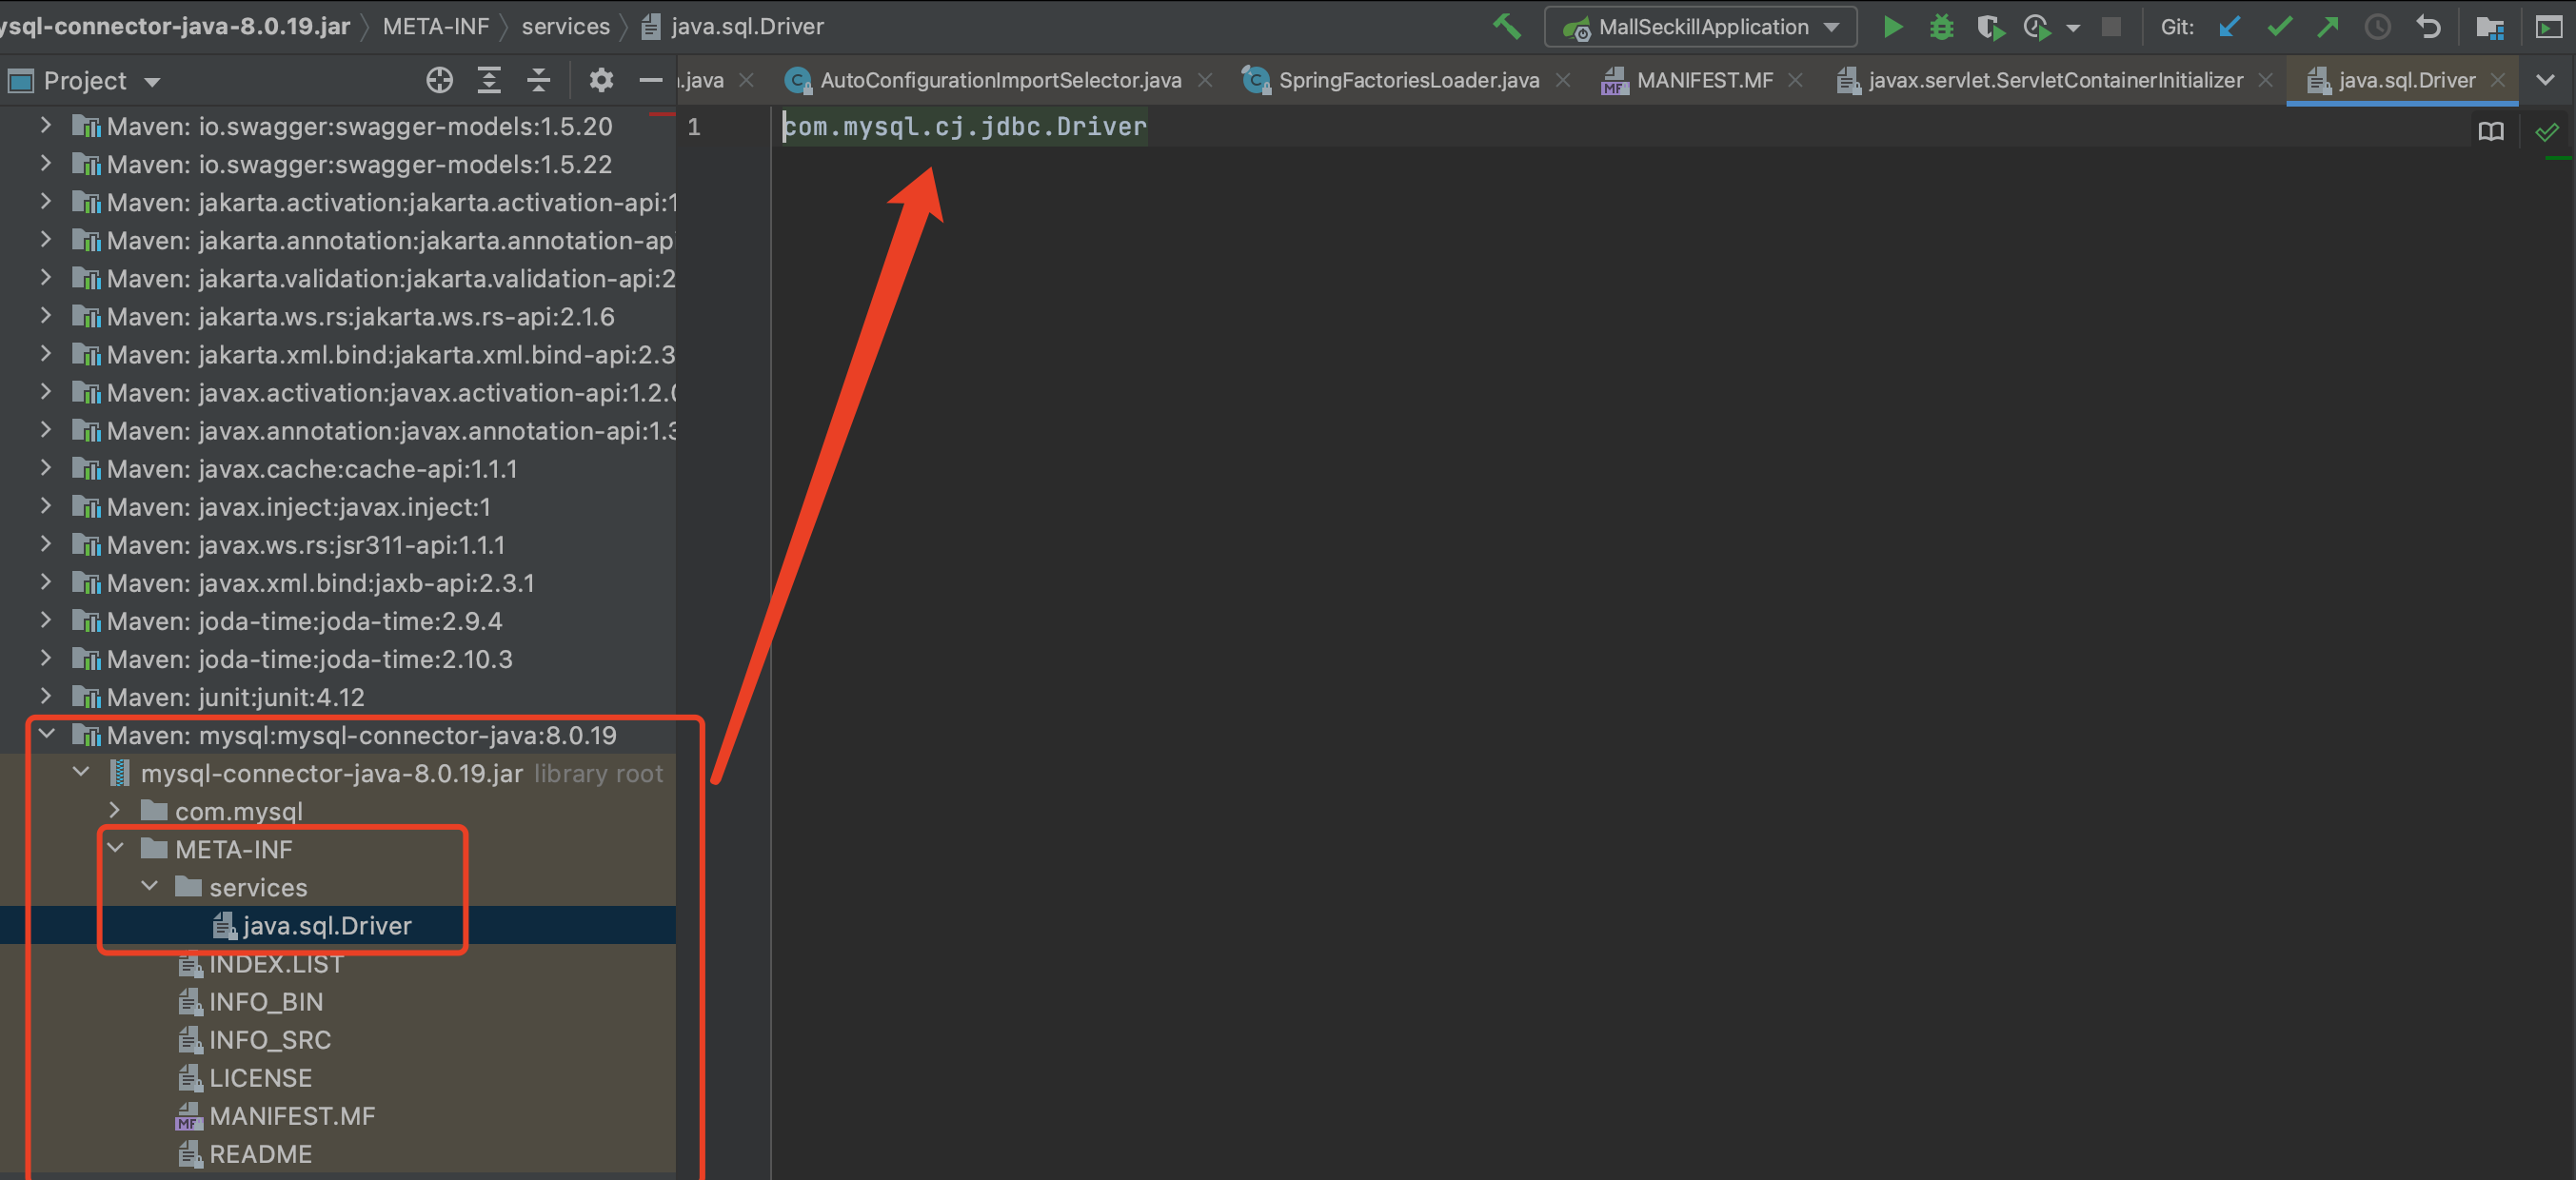
Task: Select the LICENSE file in tree
Action: (260, 1077)
